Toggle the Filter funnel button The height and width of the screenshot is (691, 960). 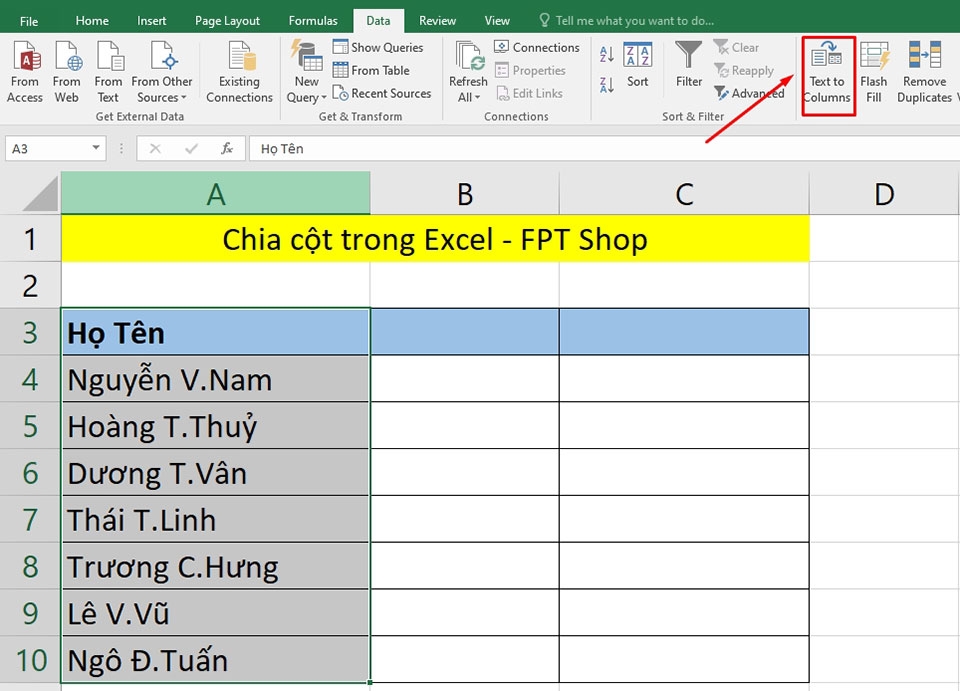pyautogui.click(x=689, y=65)
